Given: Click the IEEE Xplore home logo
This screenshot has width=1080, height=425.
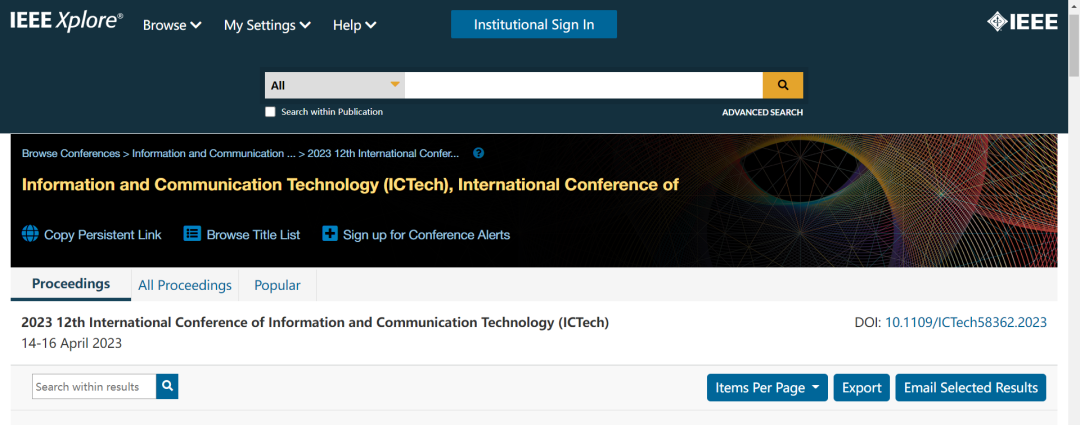Looking at the screenshot, I should [66, 23].
